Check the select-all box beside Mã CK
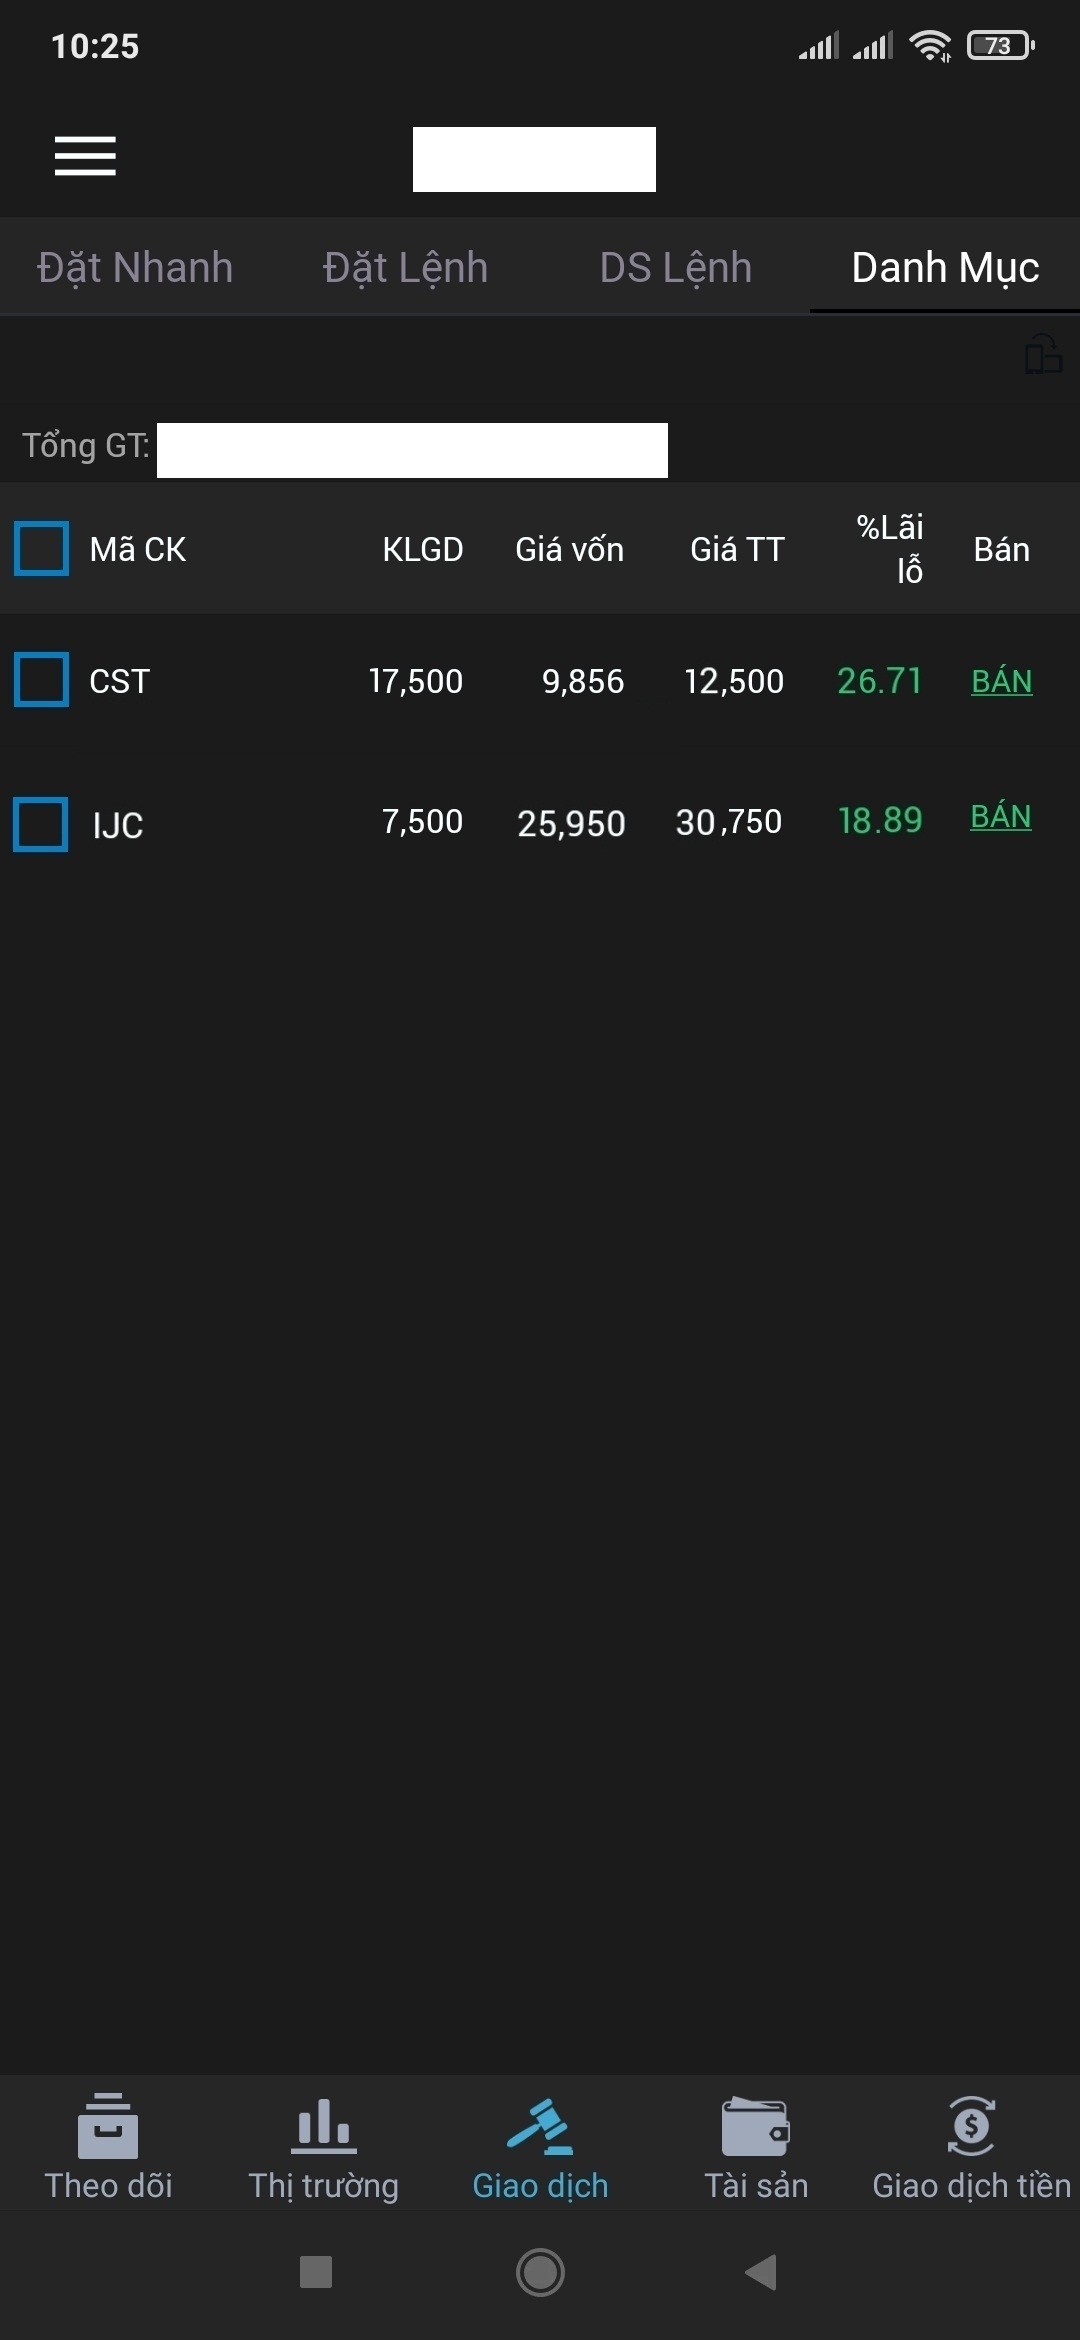 41,549
